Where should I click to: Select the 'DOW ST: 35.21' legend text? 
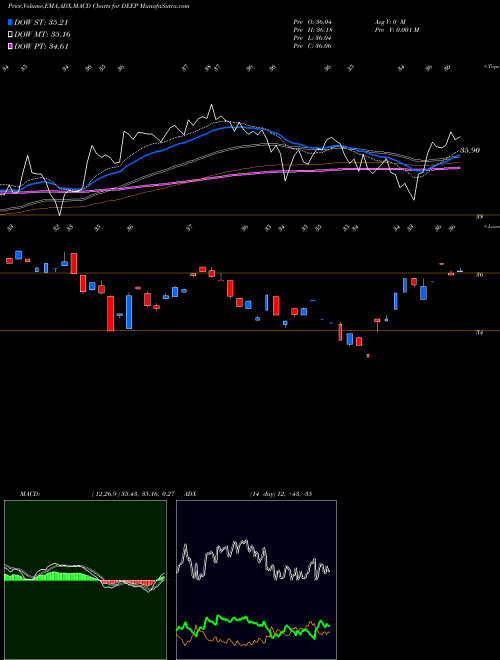tap(41, 22)
